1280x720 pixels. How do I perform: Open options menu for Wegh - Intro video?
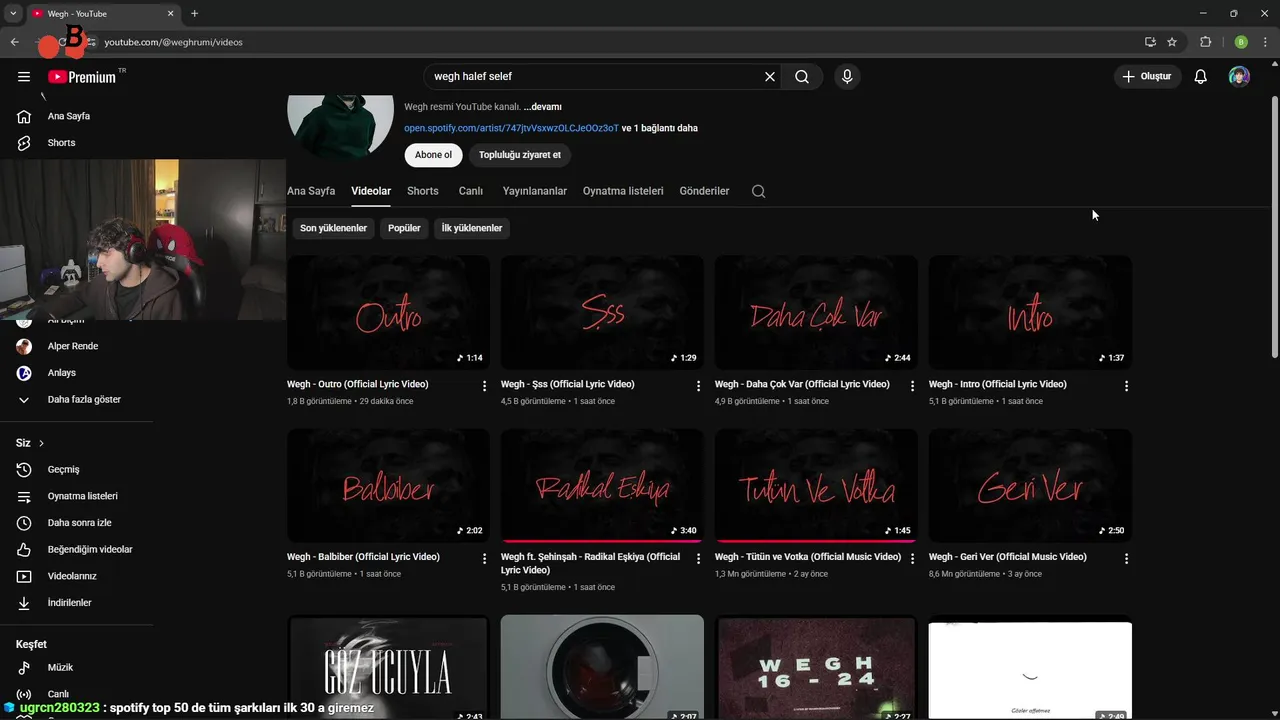point(1127,386)
